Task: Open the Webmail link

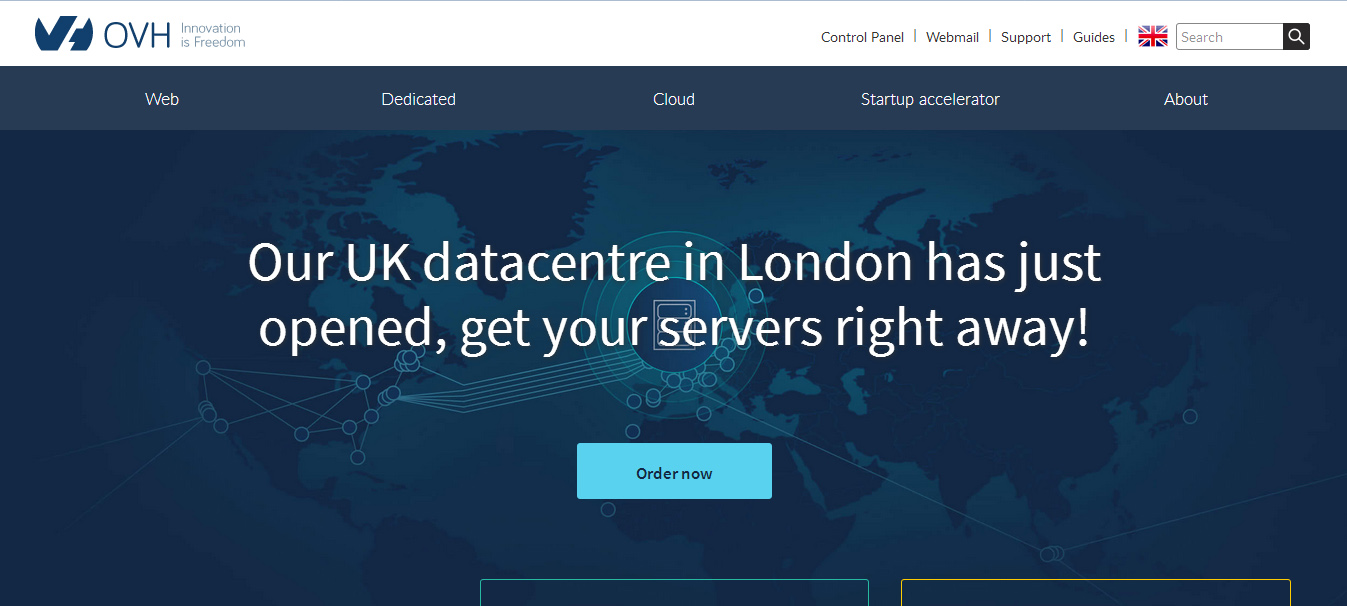Action: (952, 37)
